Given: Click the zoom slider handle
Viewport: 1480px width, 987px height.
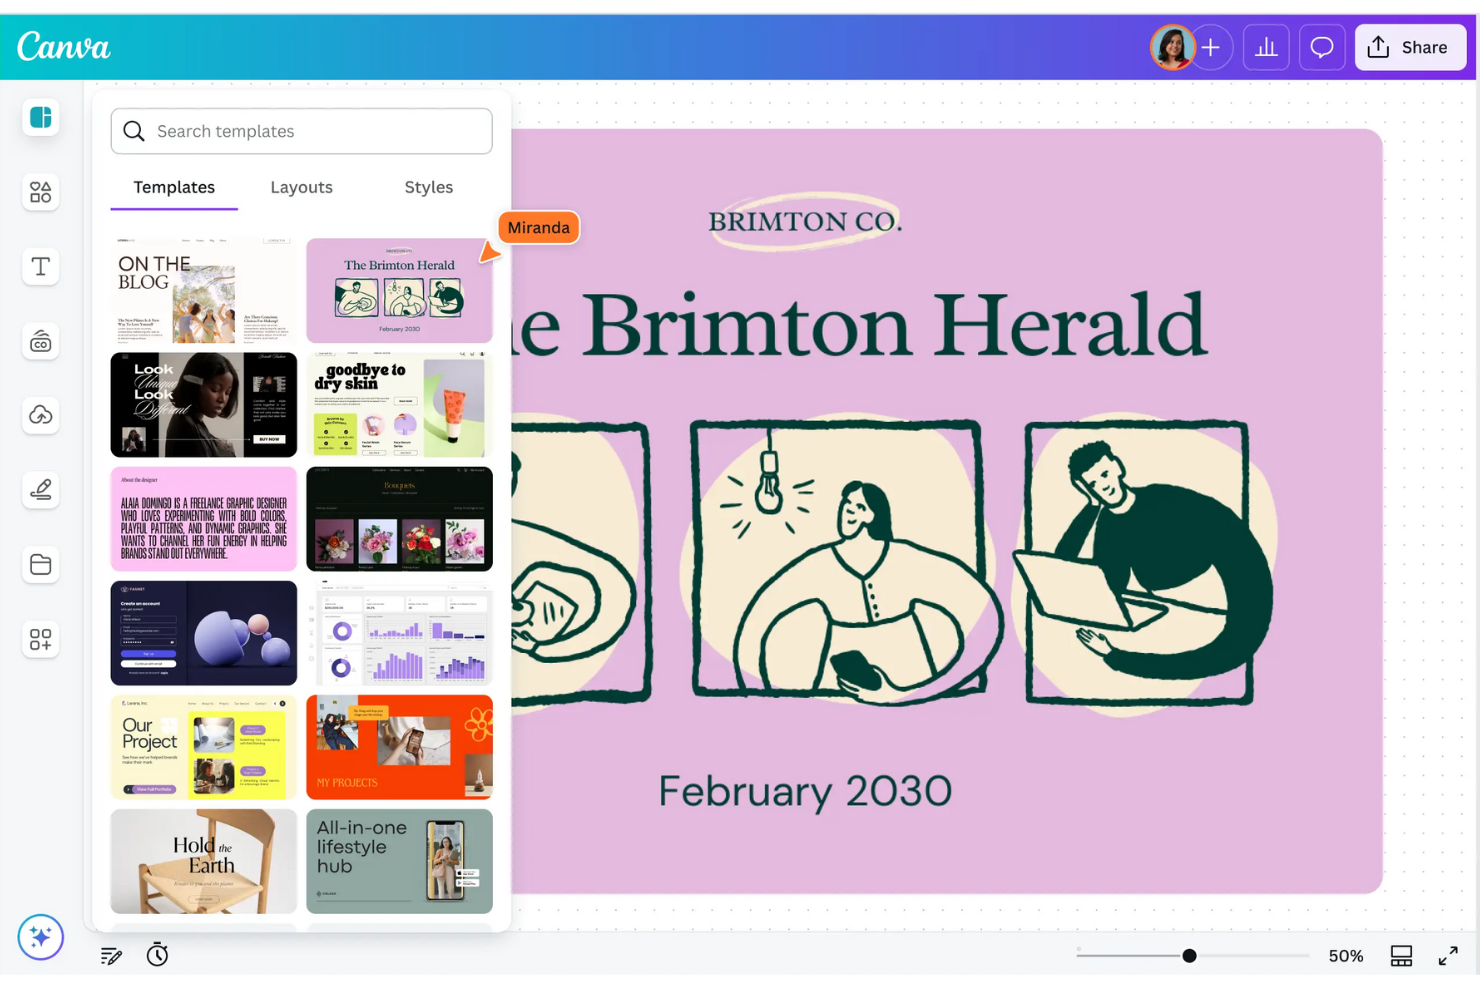Looking at the screenshot, I should tap(1189, 956).
